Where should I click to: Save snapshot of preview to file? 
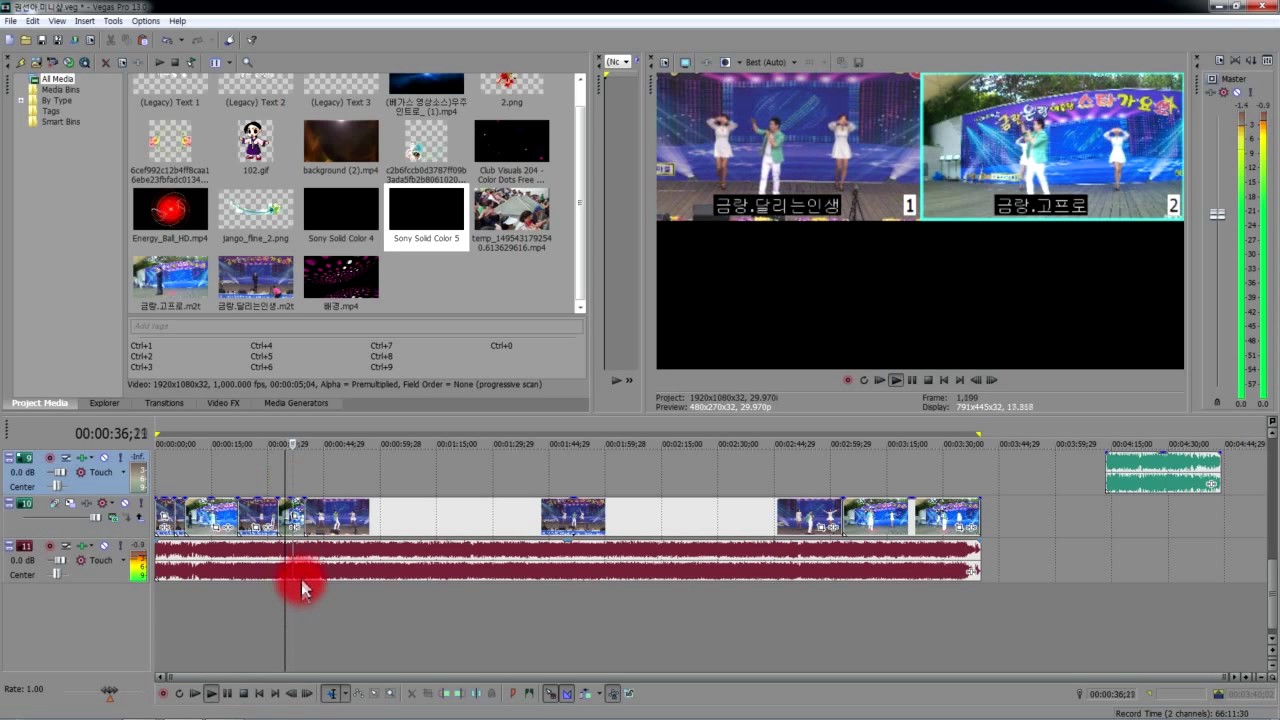tap(858, 62)
